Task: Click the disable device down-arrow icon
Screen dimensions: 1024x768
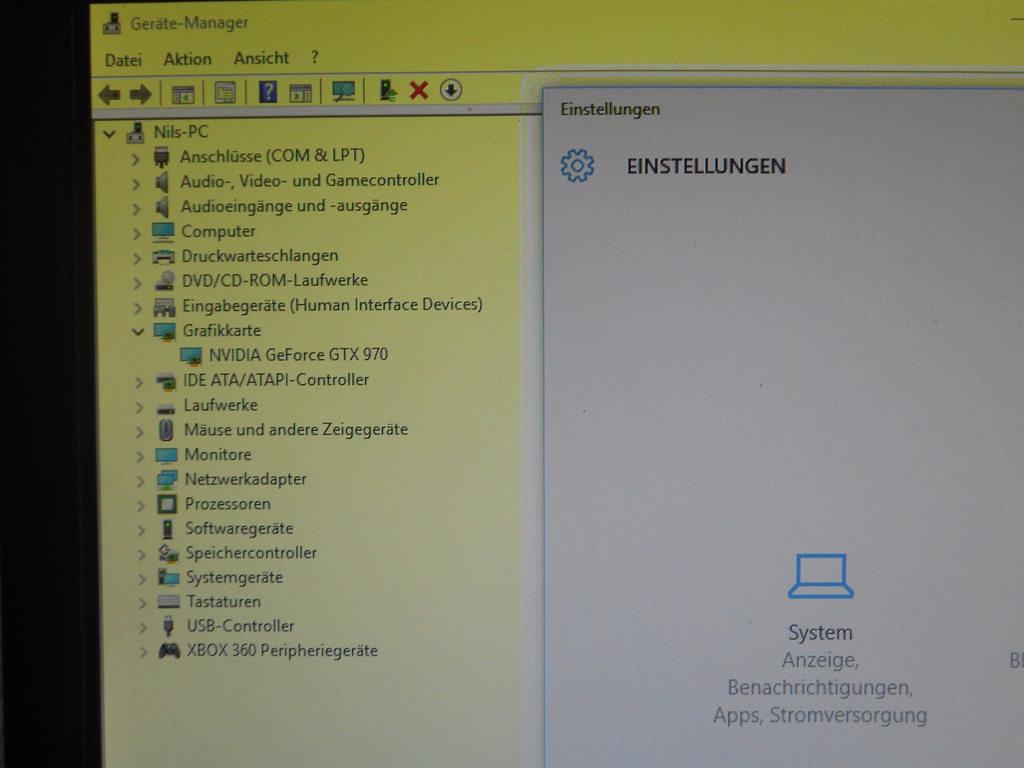Action: [451, 89]
